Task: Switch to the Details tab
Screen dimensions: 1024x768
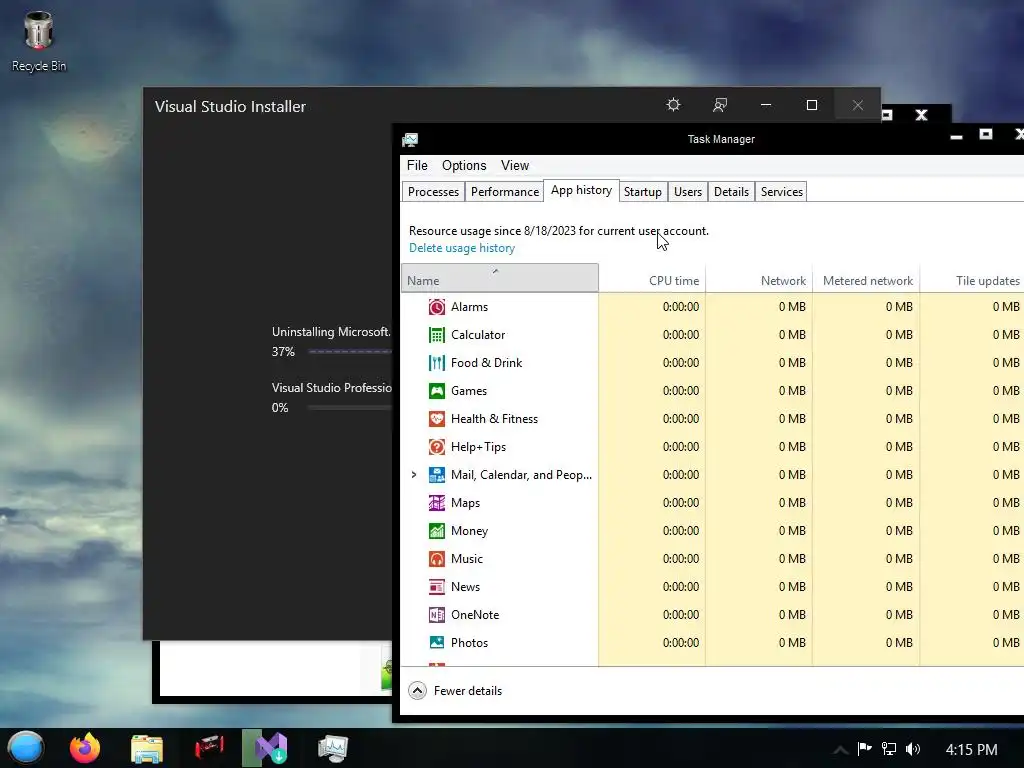Action: click(x=731, y=192)
